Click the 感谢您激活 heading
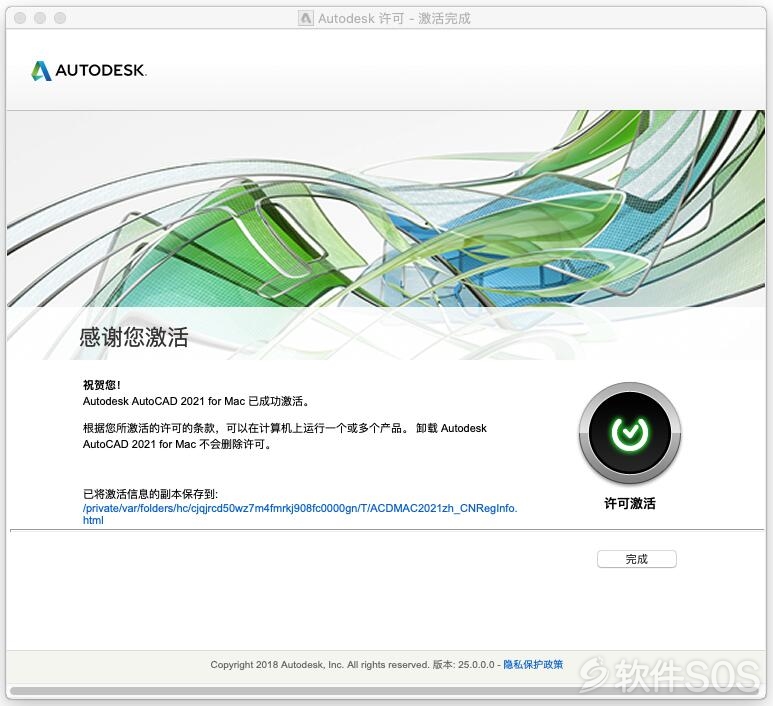 [x=134, y=337]
